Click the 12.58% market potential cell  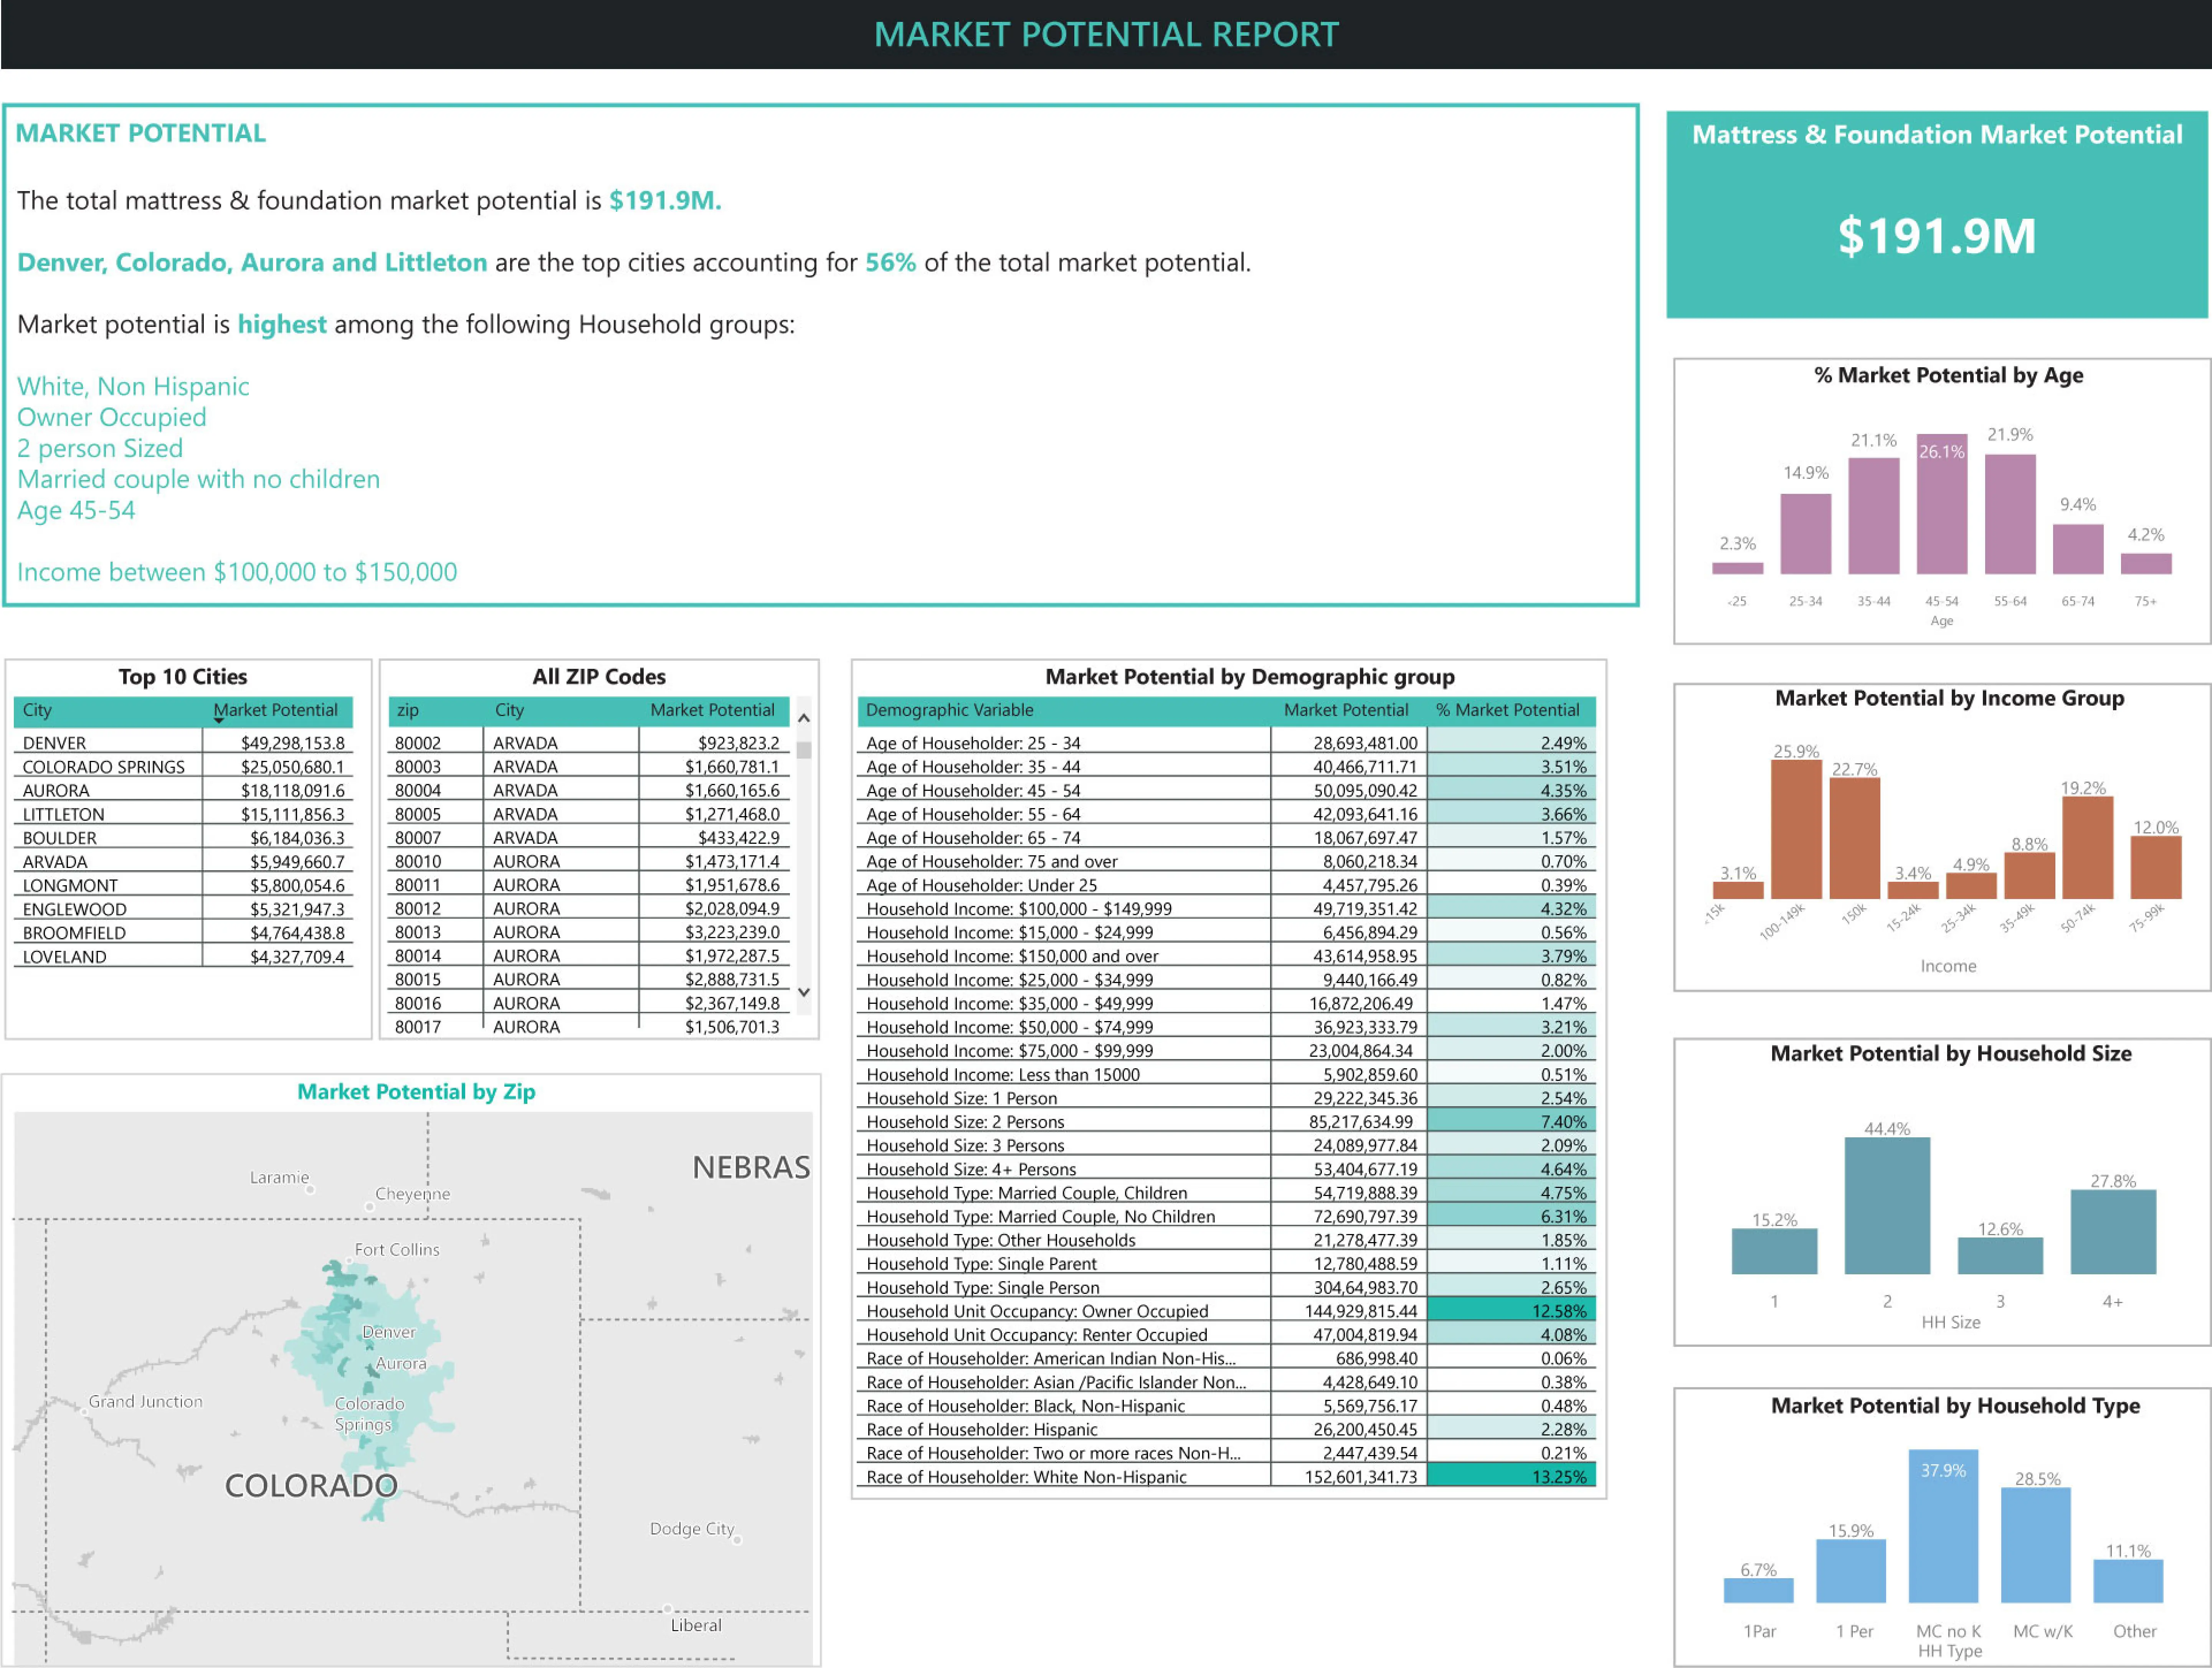click(x=1511, y=1311)
